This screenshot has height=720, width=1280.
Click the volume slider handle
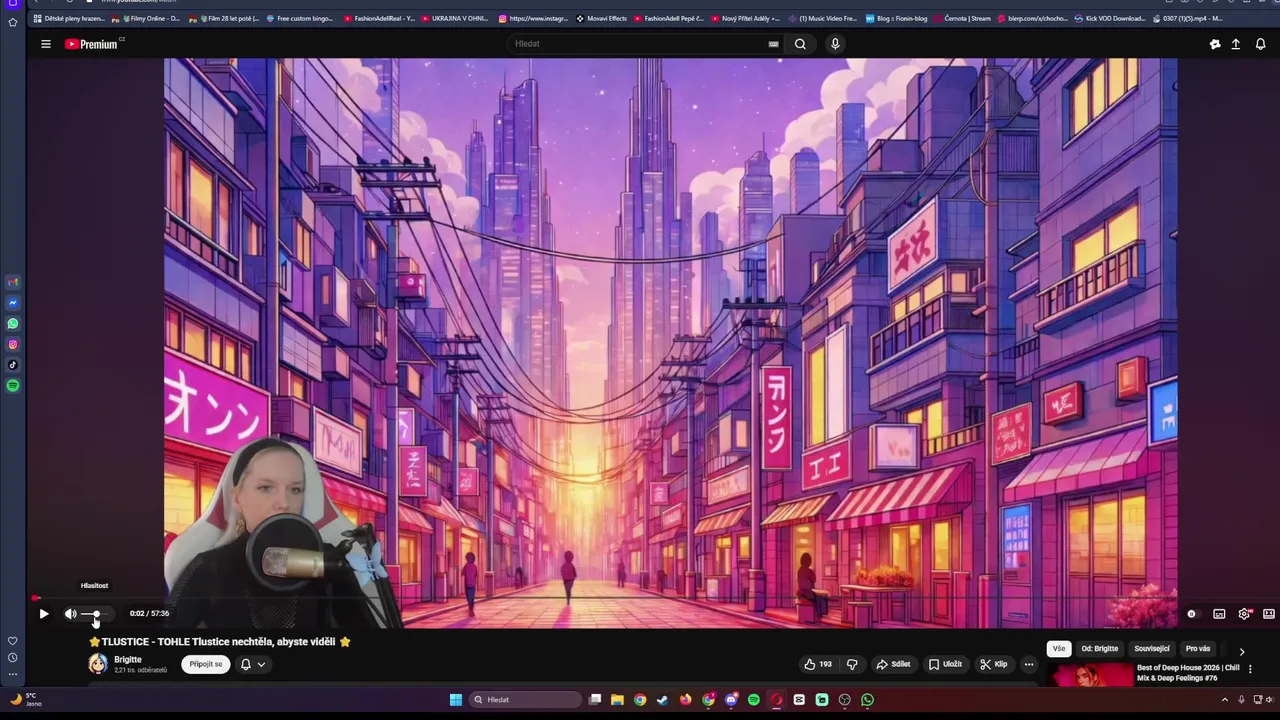(96, 614)
